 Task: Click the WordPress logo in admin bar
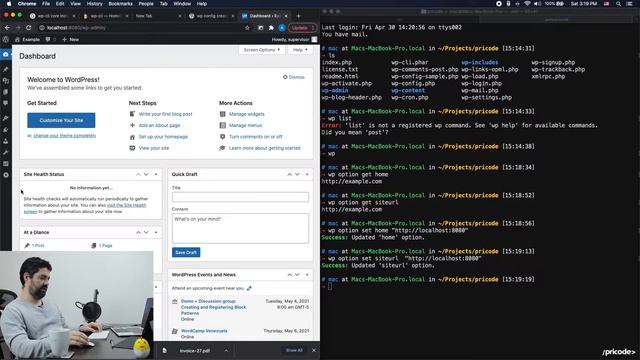click(6, 40)
